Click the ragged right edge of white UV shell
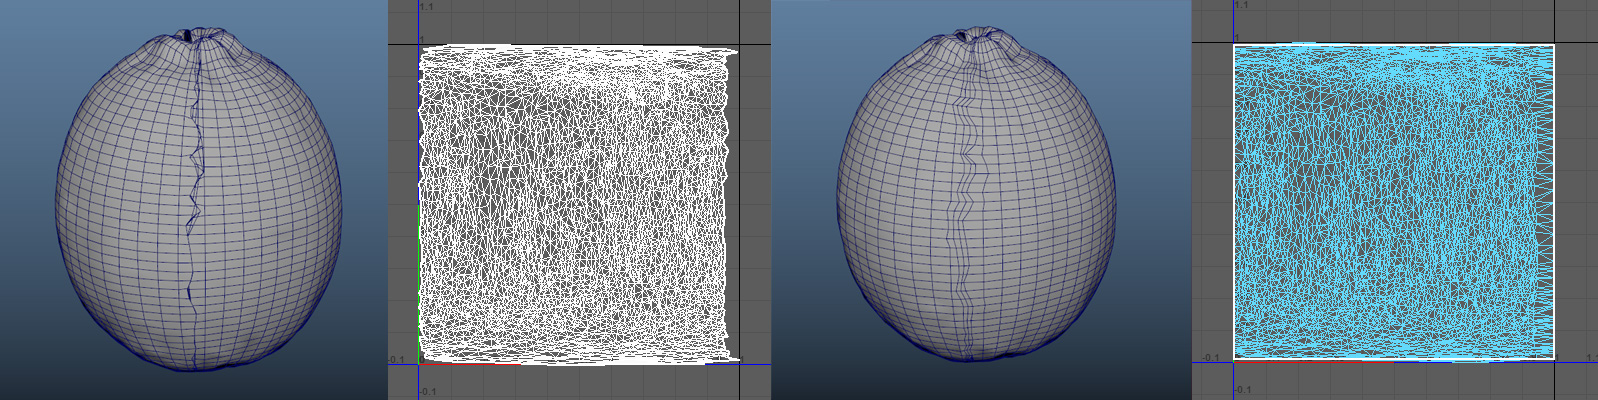This screenshot has width=1598, height=400. click(726, 200)
